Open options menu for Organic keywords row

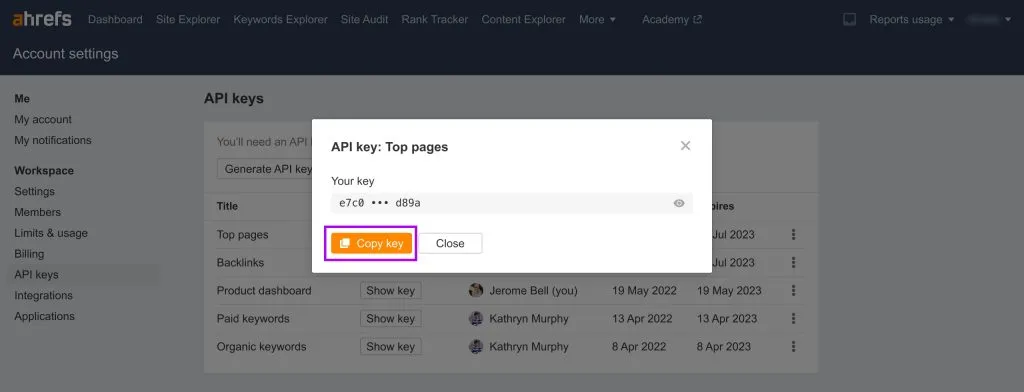tap(793, 347)
